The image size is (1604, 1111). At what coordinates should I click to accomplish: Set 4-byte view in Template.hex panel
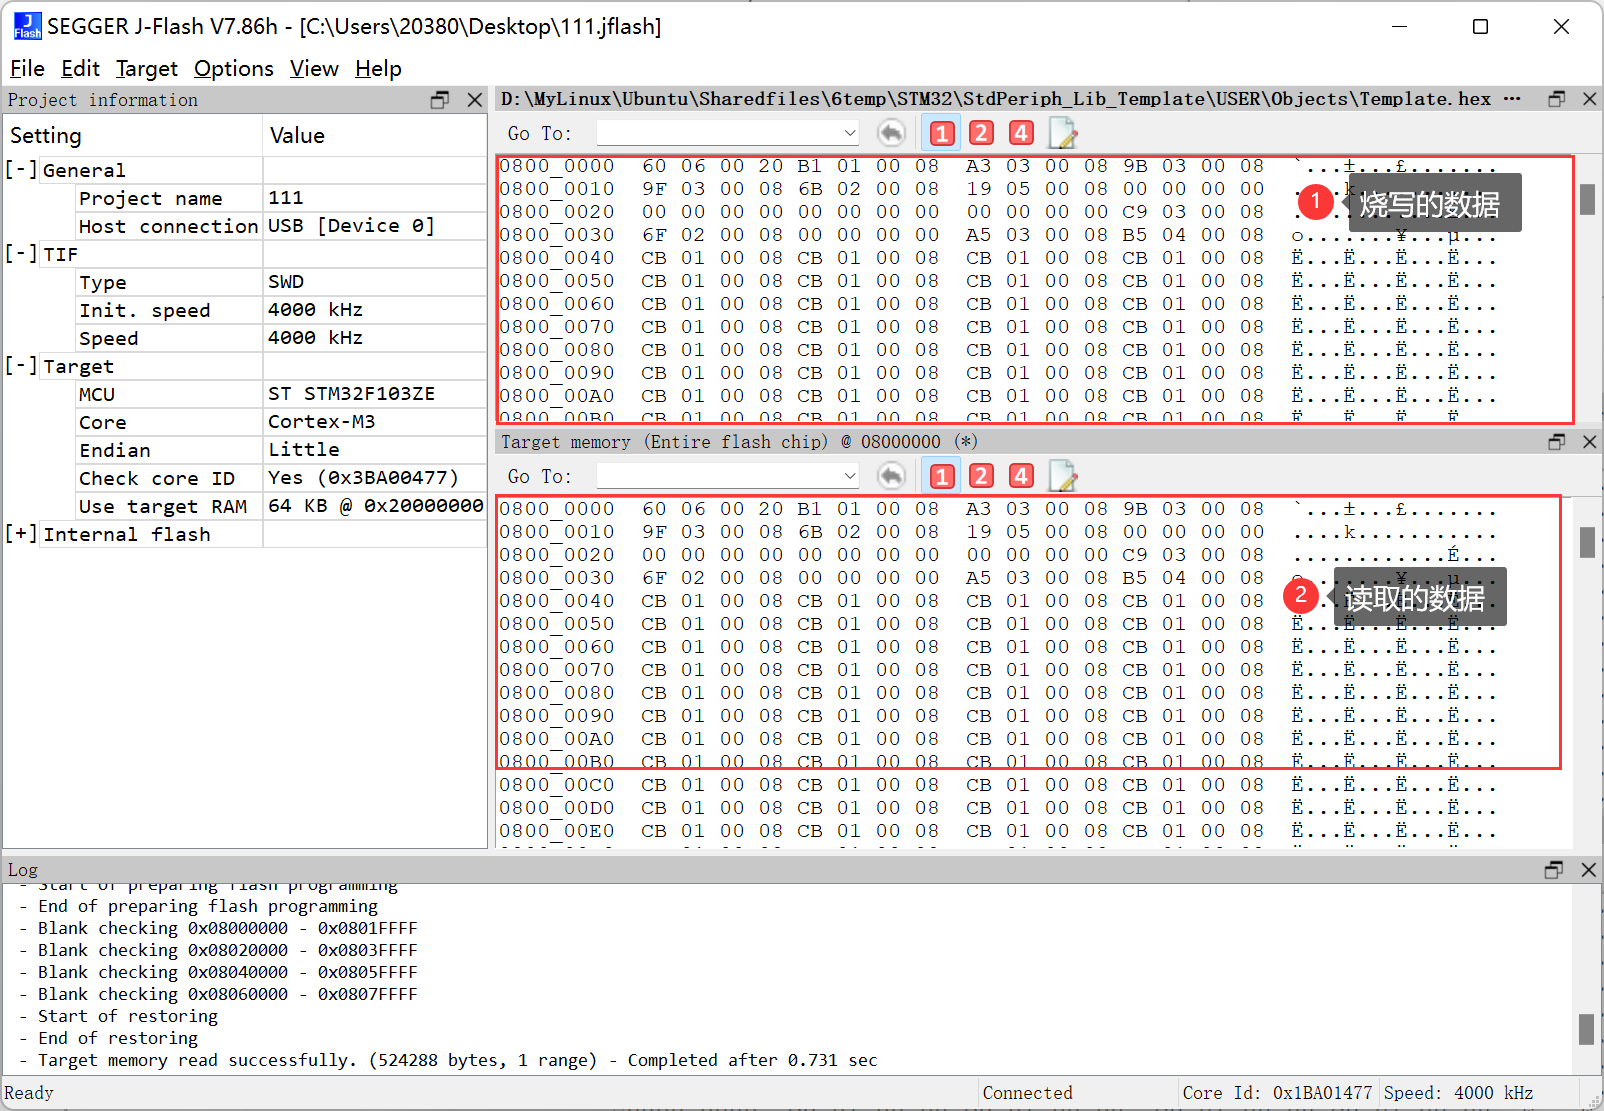(1020, 133)
